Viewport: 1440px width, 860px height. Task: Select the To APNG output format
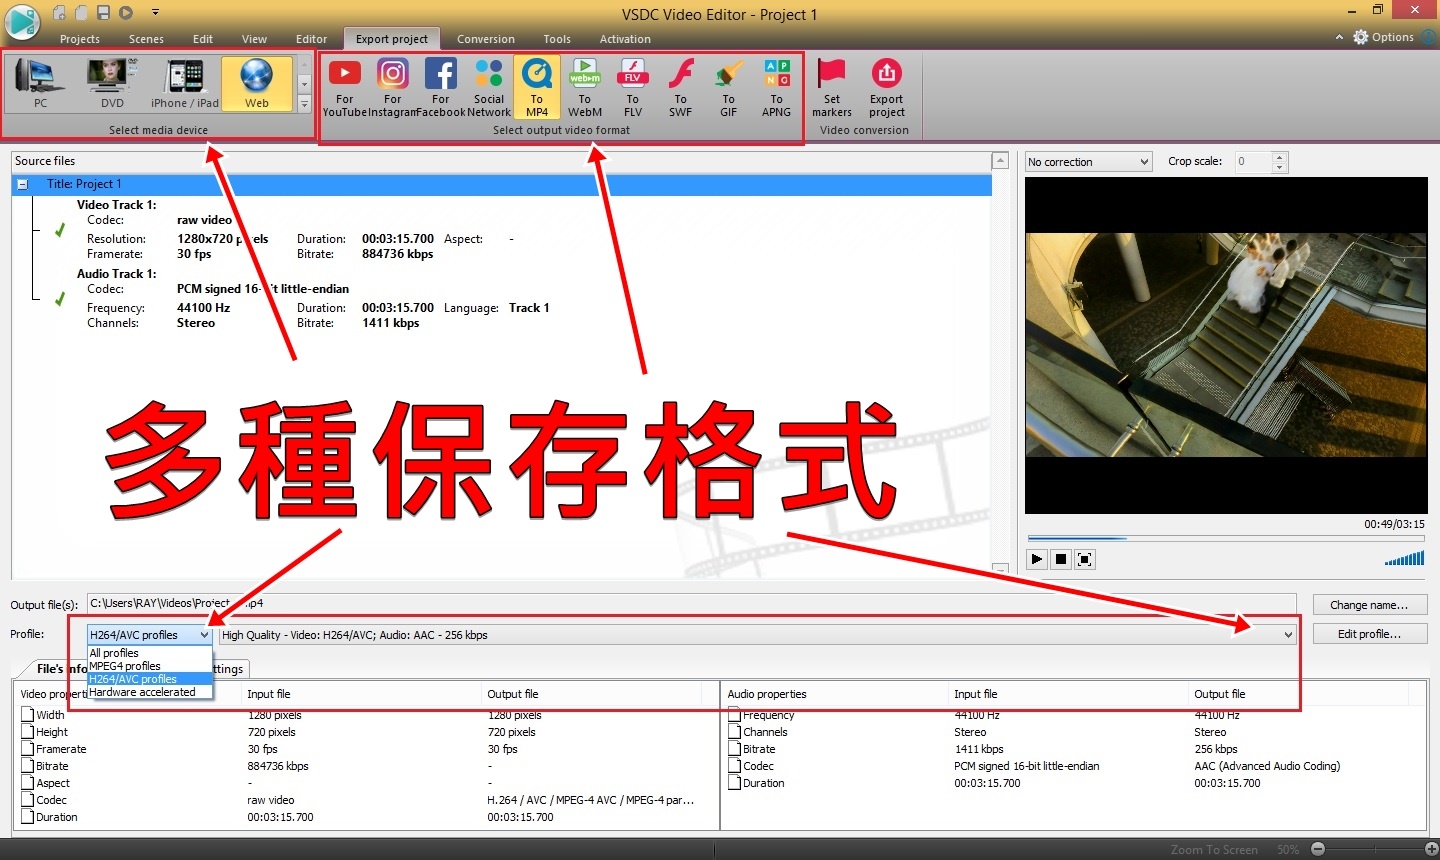pyautogui.click(x=777, y=87)
